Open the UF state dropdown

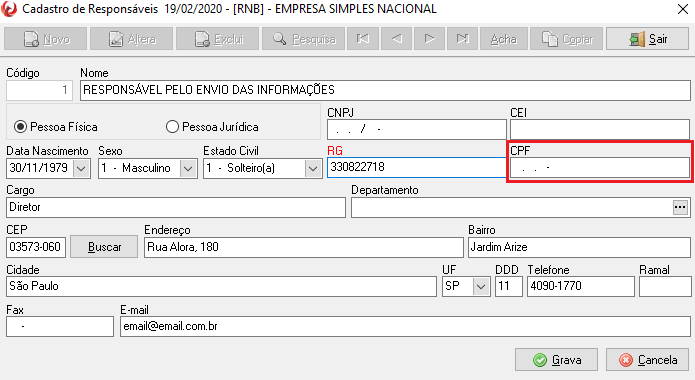[x=481, y=286]
